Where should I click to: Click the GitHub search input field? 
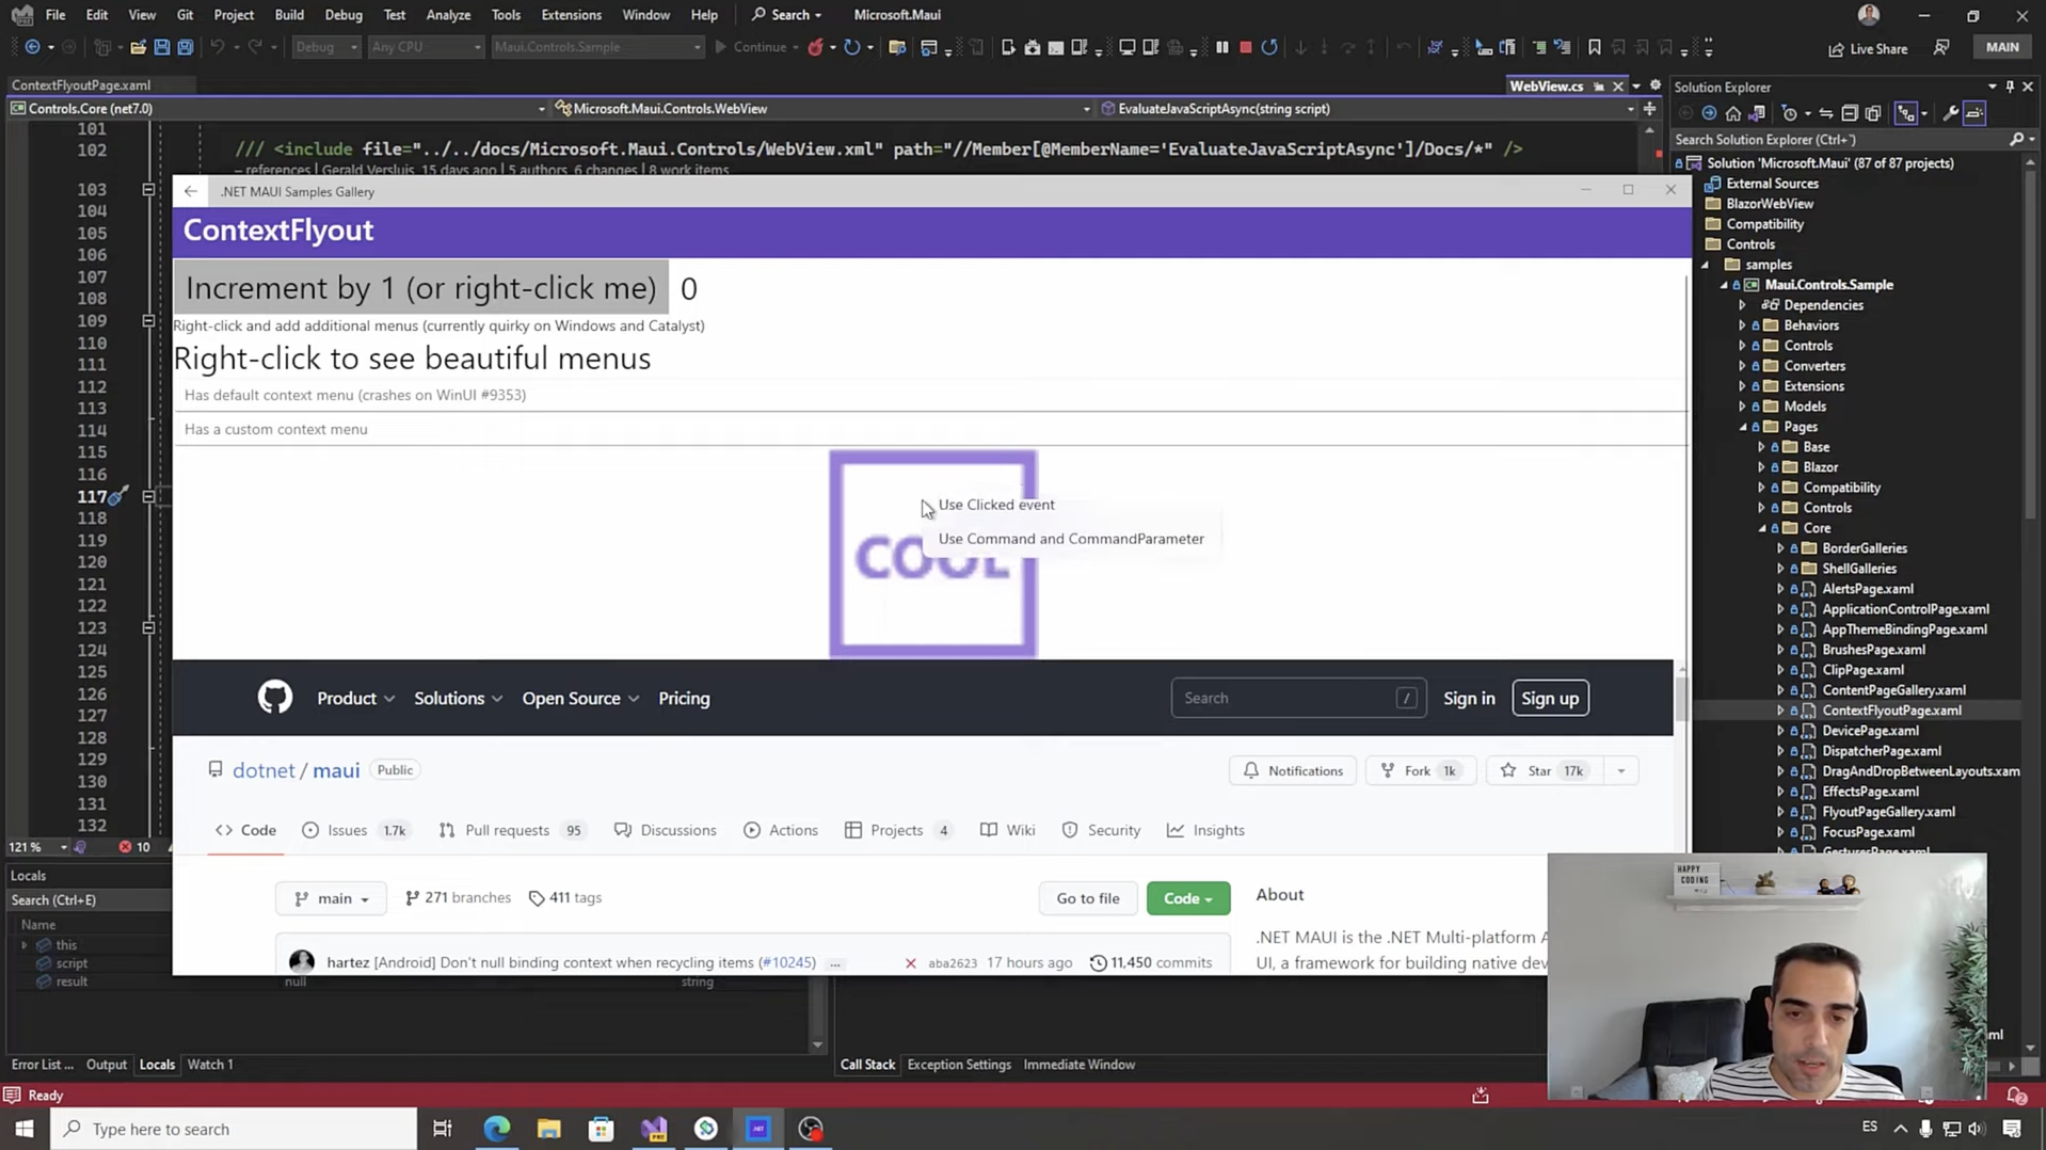(x=1298, y=699)
